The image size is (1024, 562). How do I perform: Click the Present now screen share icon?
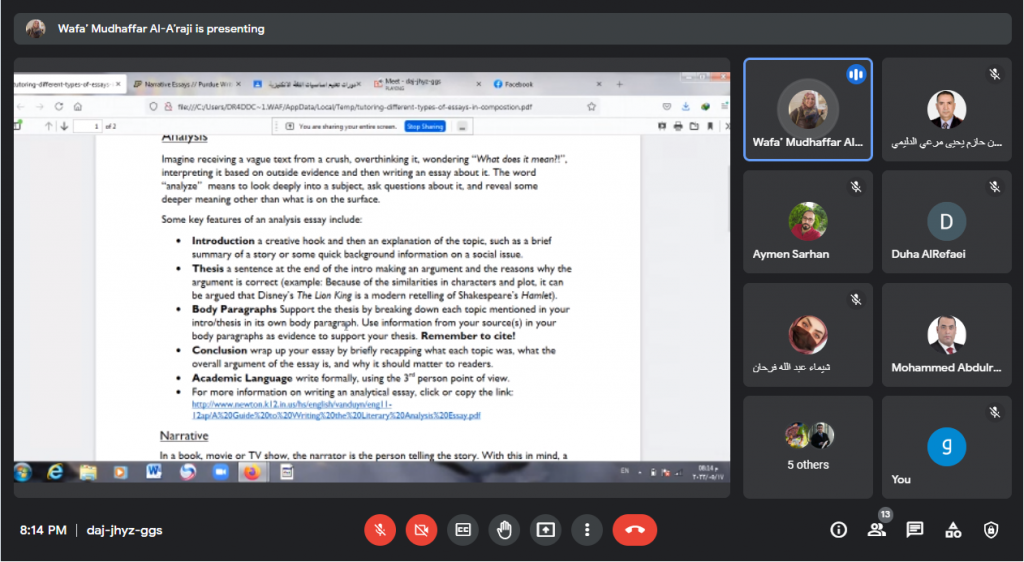[x=546, y=530]
